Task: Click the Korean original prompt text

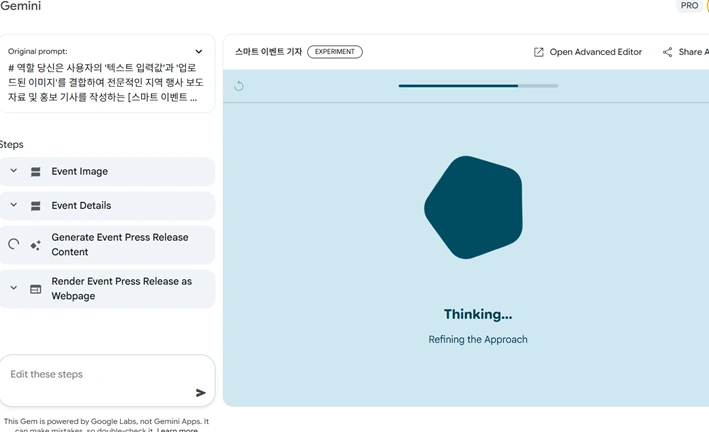Action: (x=105, y=82)
